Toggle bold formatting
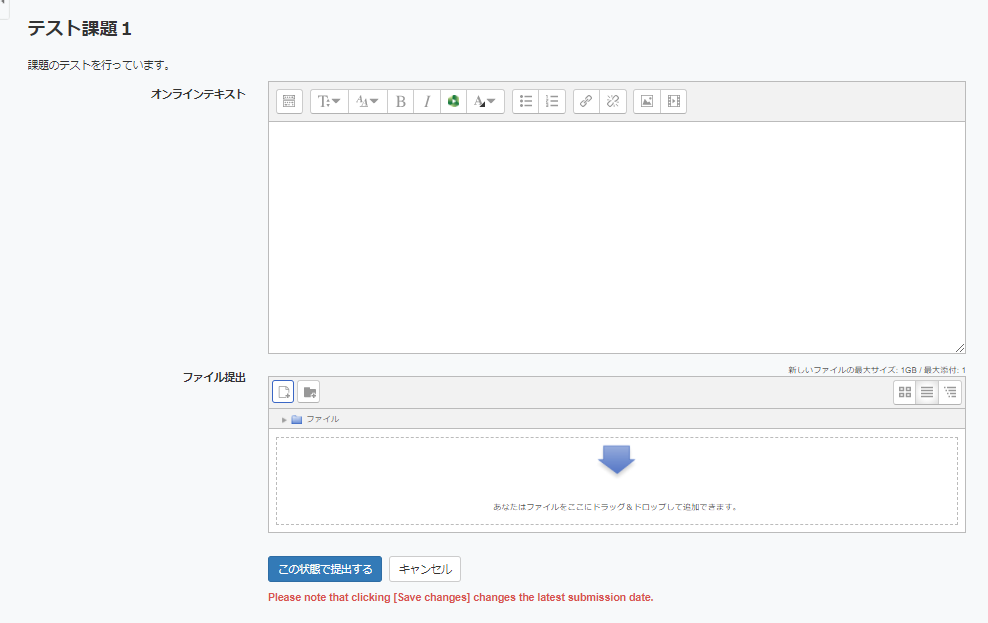The width and height of the screenshot is (988, 623). pos(401,101)
